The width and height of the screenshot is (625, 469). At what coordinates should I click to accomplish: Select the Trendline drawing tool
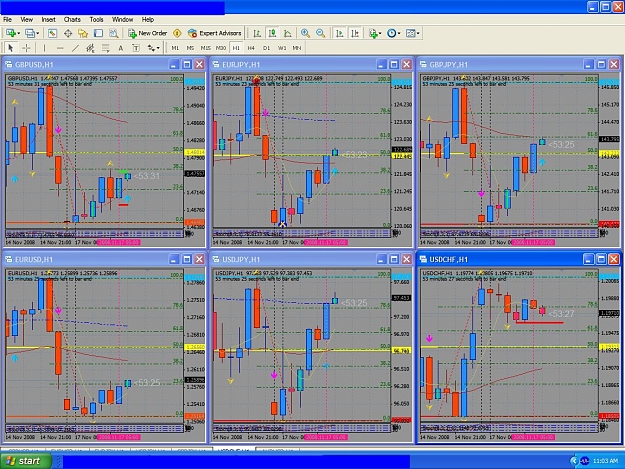point(75,48)
